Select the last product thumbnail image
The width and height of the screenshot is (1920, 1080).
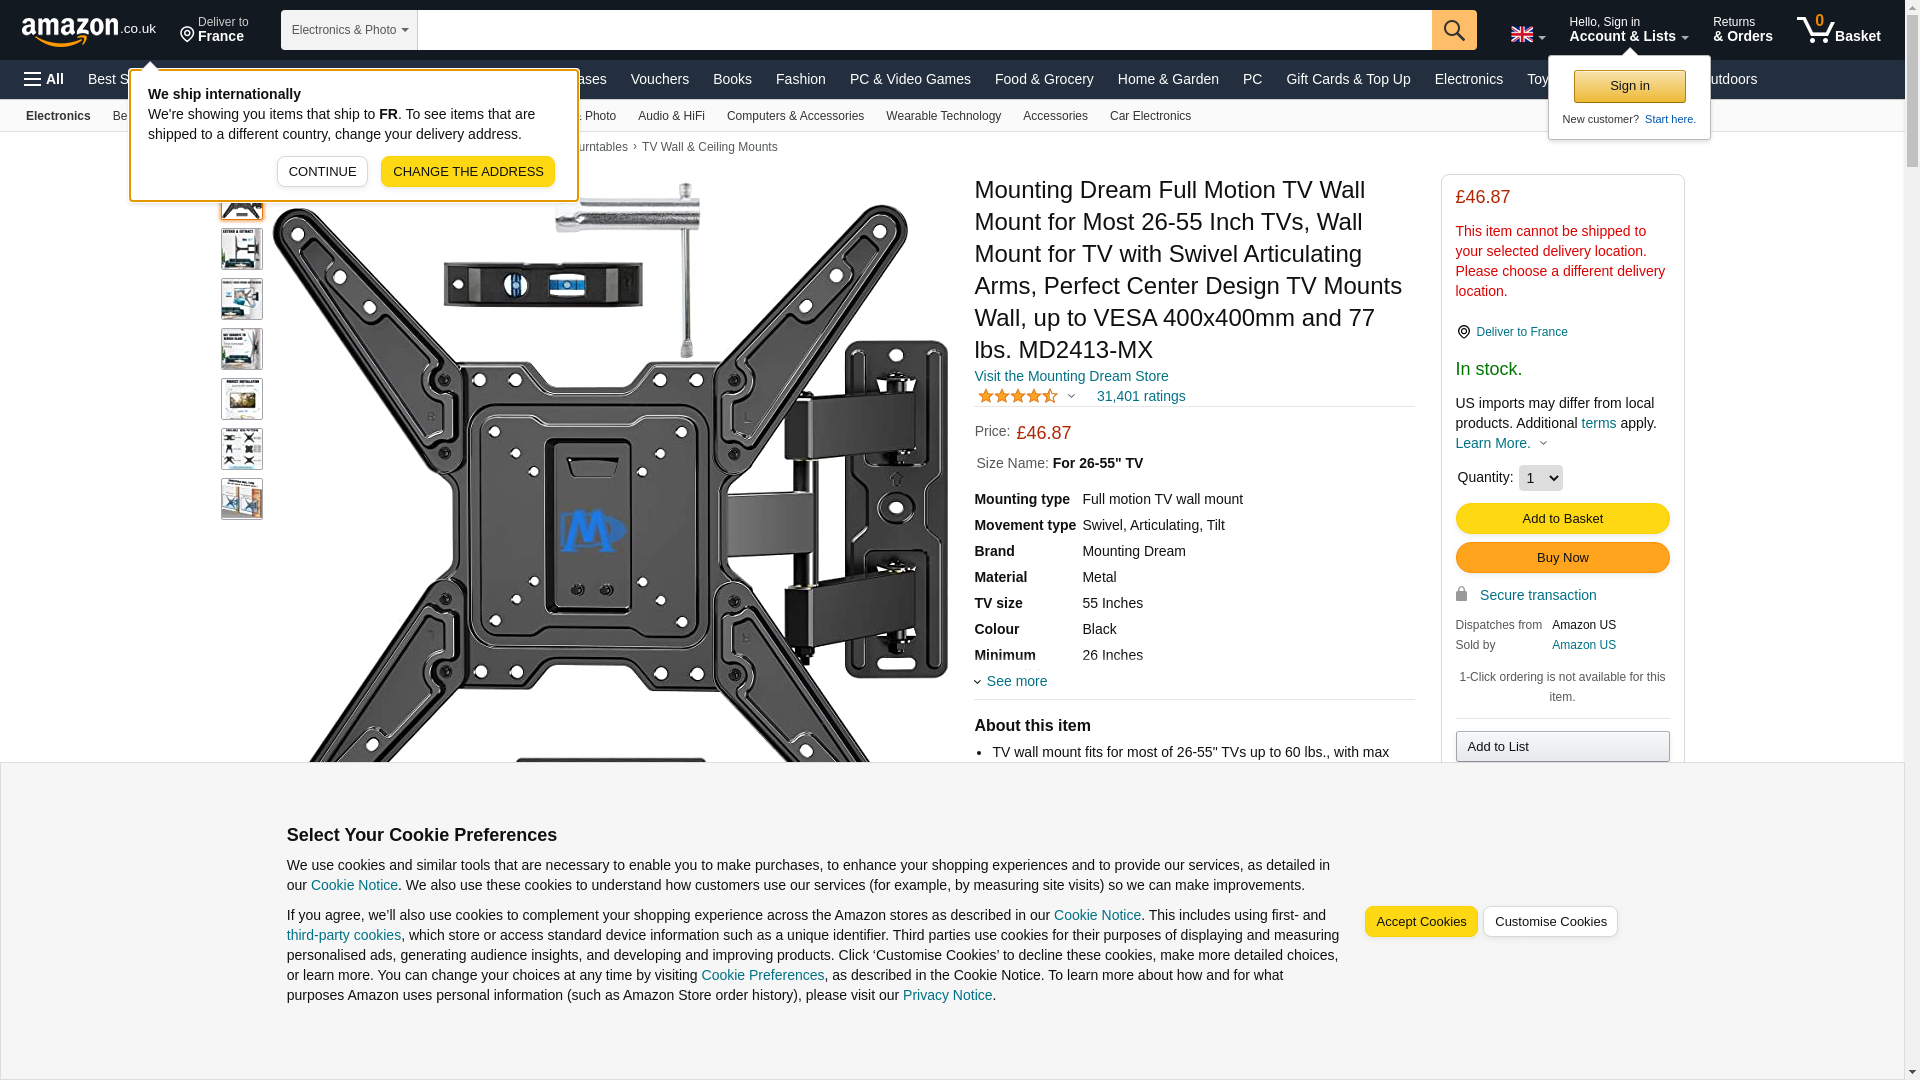(x=241, y=499)
